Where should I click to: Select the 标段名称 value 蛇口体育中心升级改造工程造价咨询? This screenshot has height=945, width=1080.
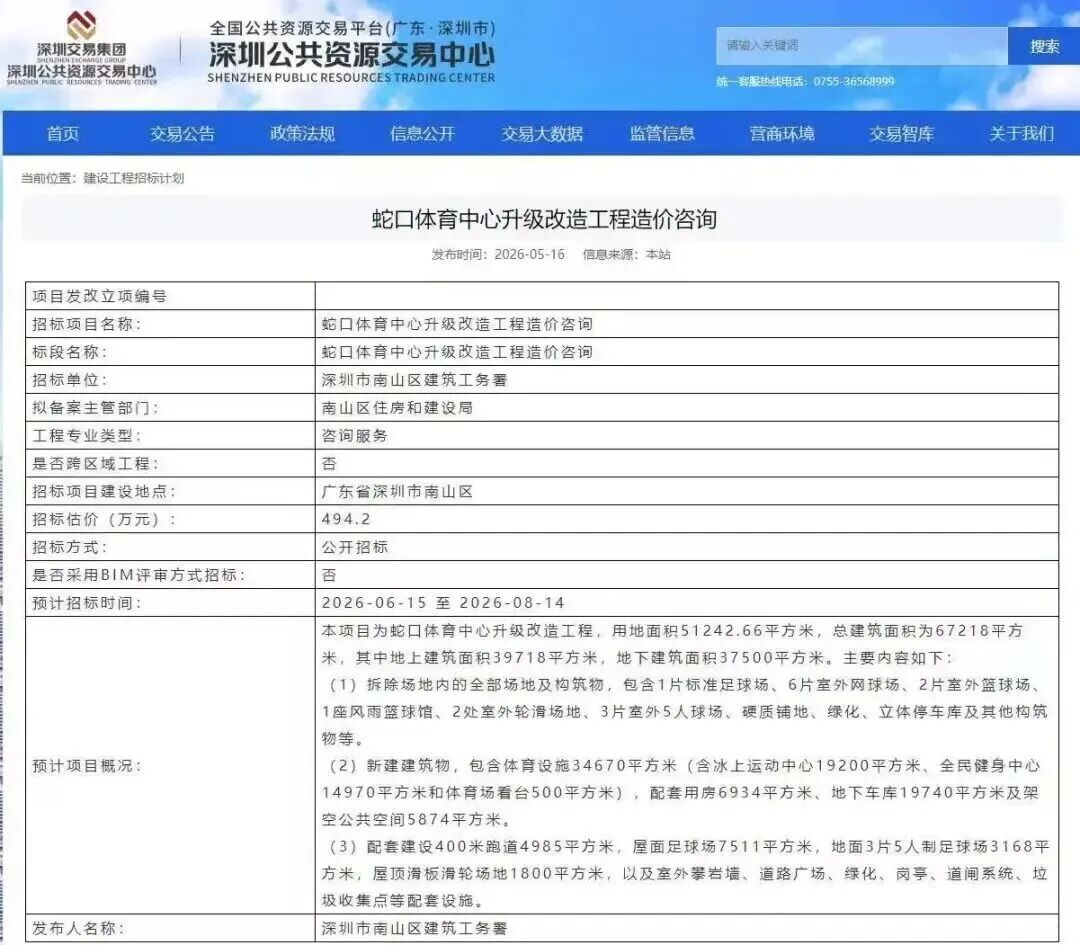point(457,352)
